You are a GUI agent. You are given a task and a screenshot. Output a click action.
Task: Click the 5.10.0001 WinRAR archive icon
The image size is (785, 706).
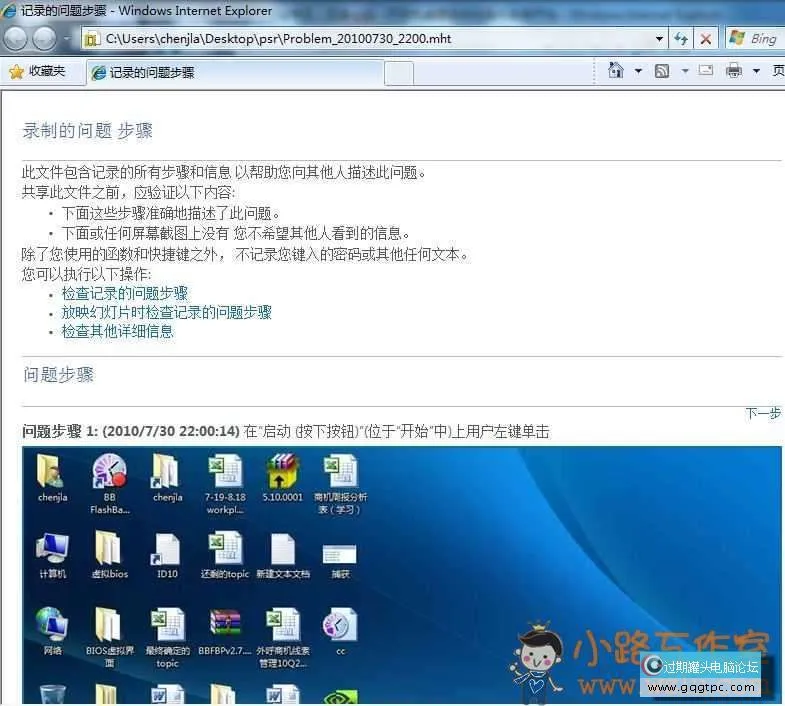(282, 477)
